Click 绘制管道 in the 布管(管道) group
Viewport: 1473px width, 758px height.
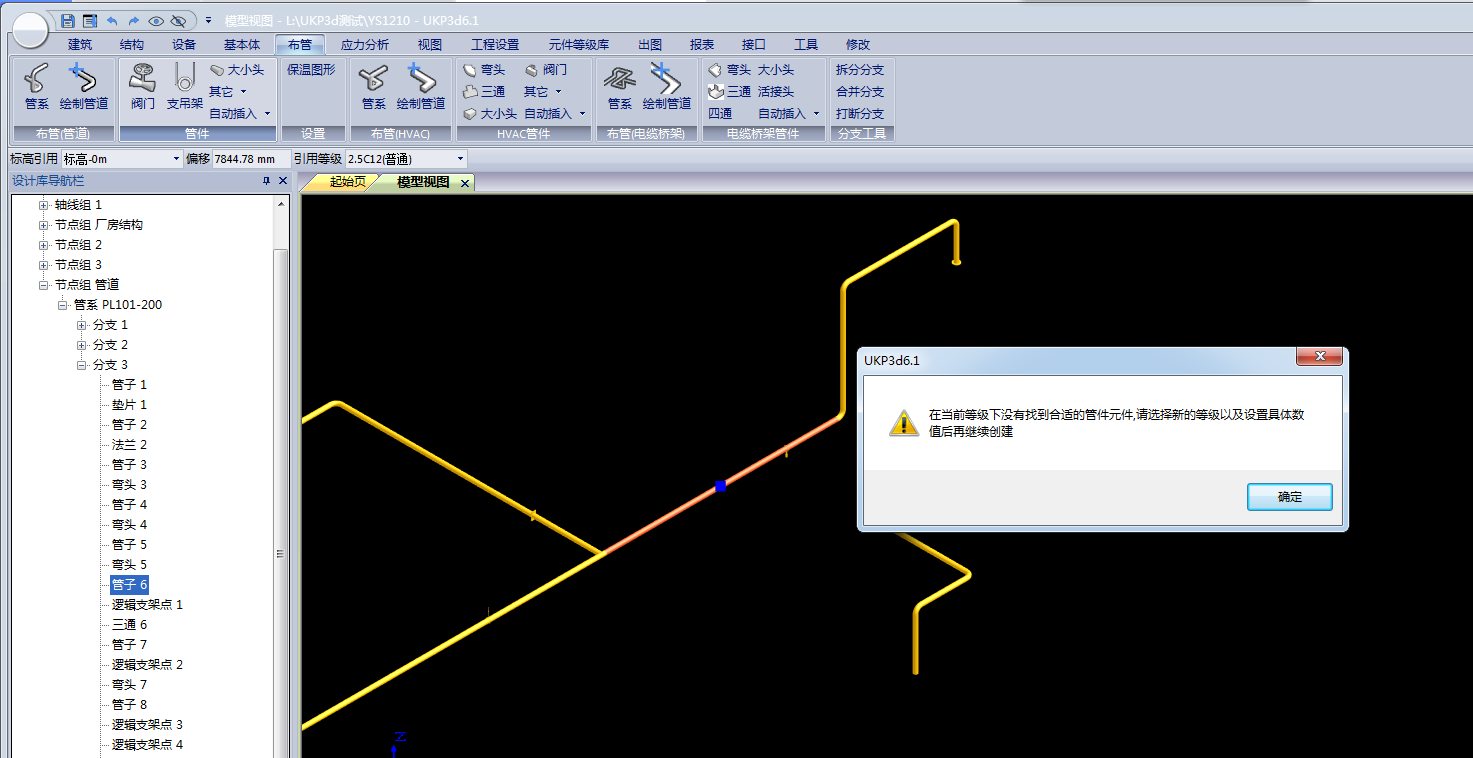point(84,86)
